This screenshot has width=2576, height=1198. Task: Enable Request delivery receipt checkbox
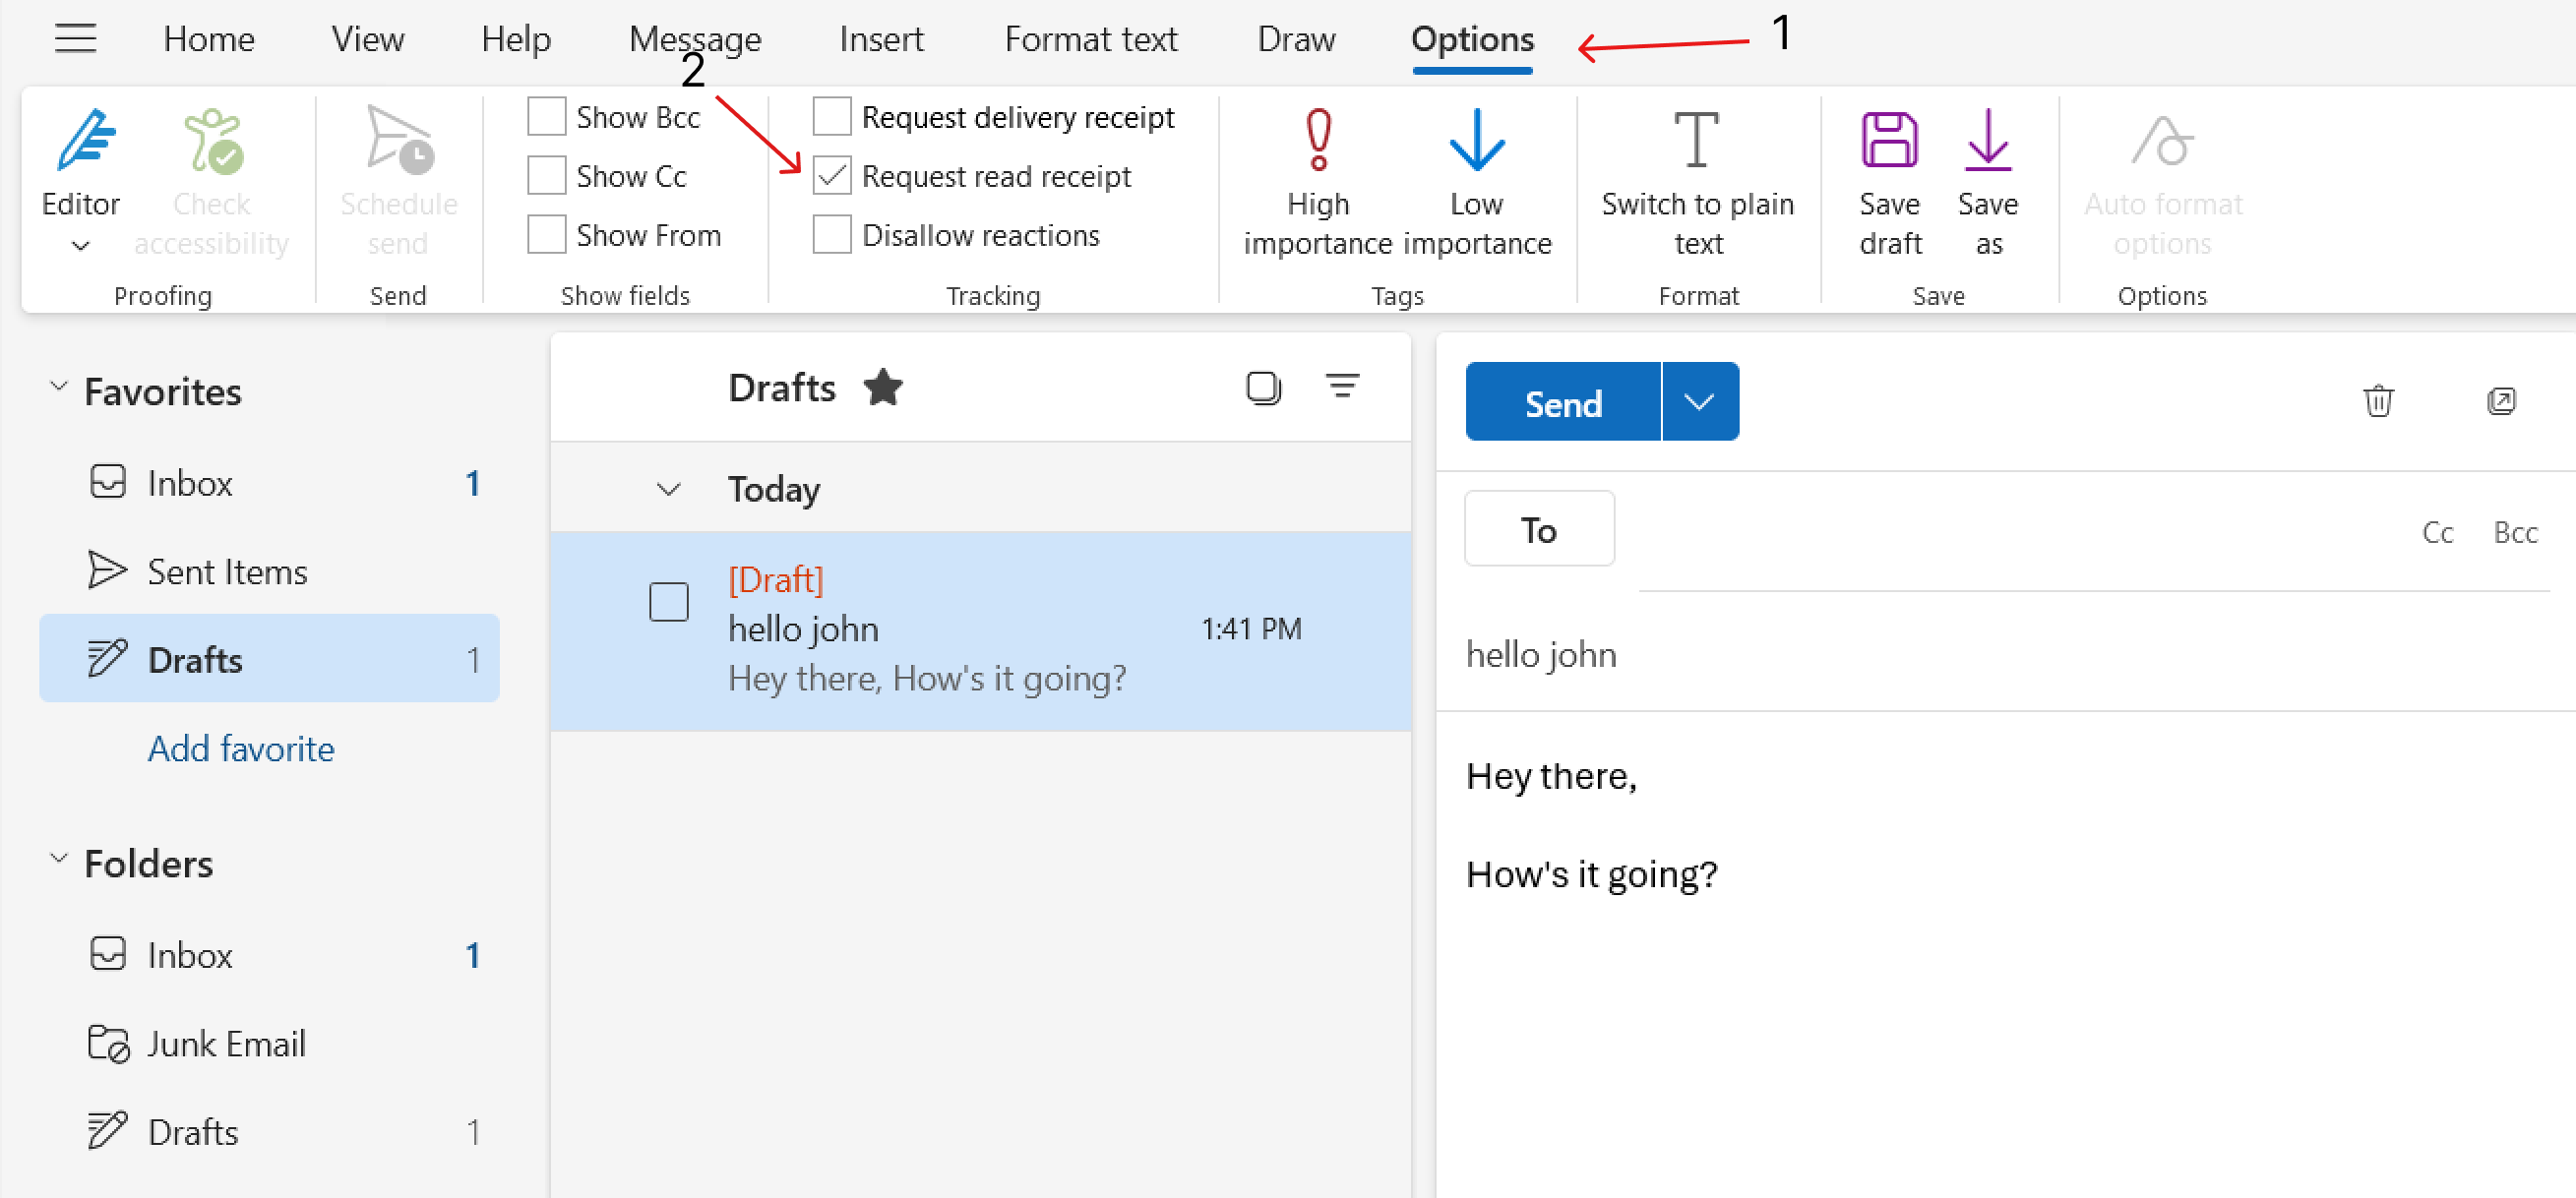[832, 117]
